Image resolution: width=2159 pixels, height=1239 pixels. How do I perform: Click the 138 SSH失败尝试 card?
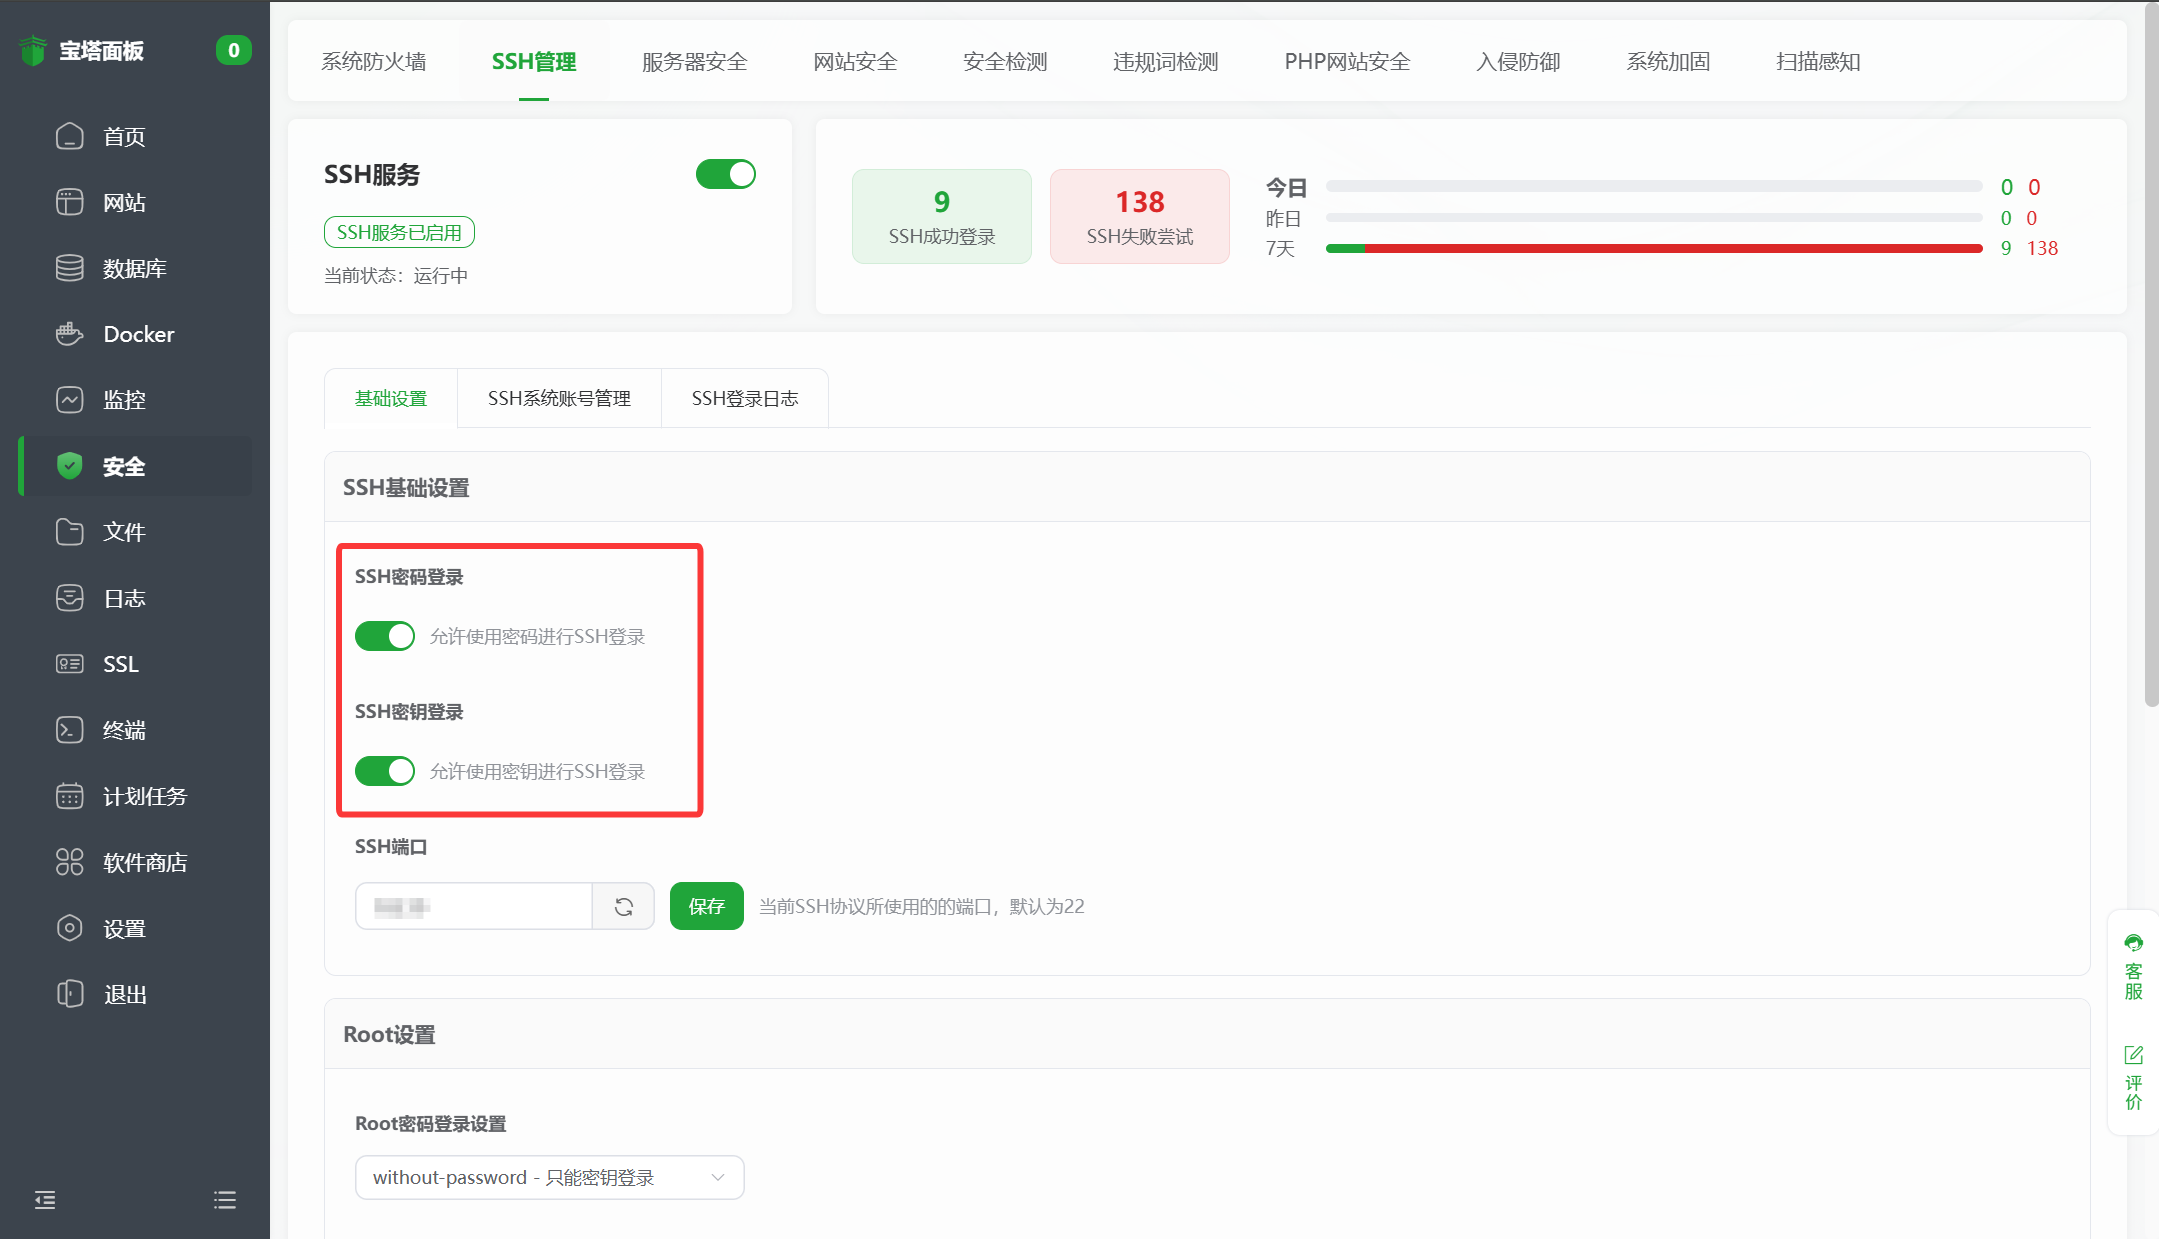point(1139,216)
